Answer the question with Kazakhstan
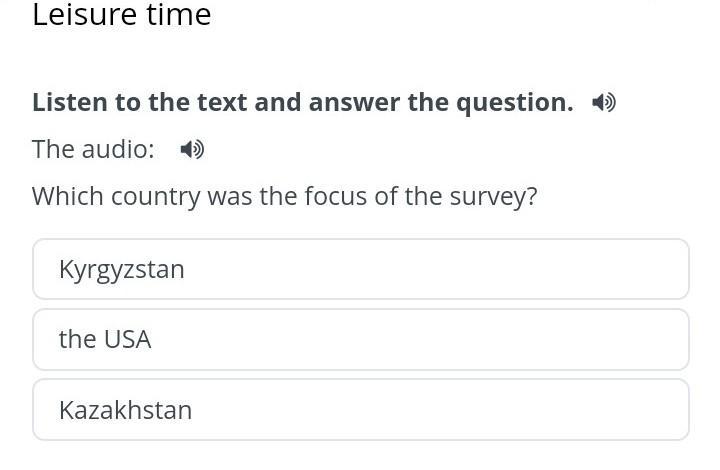The image size is (720, 470). point(360,410)
